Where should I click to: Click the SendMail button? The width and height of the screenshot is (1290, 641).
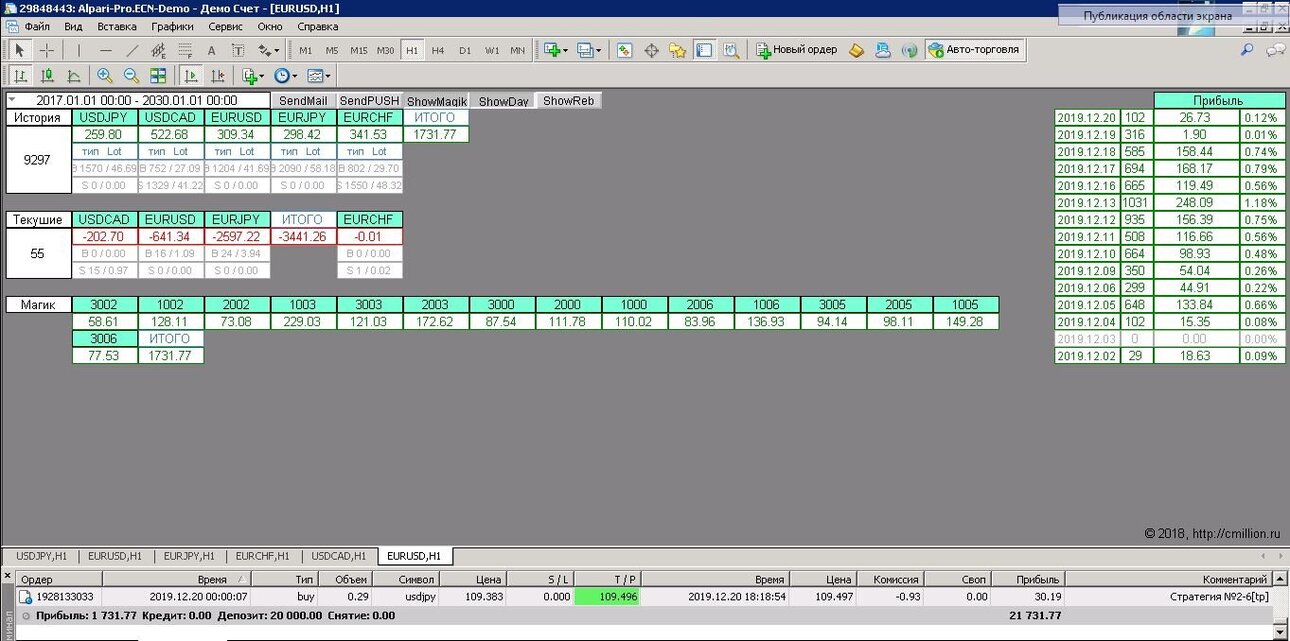pos(303,101)
